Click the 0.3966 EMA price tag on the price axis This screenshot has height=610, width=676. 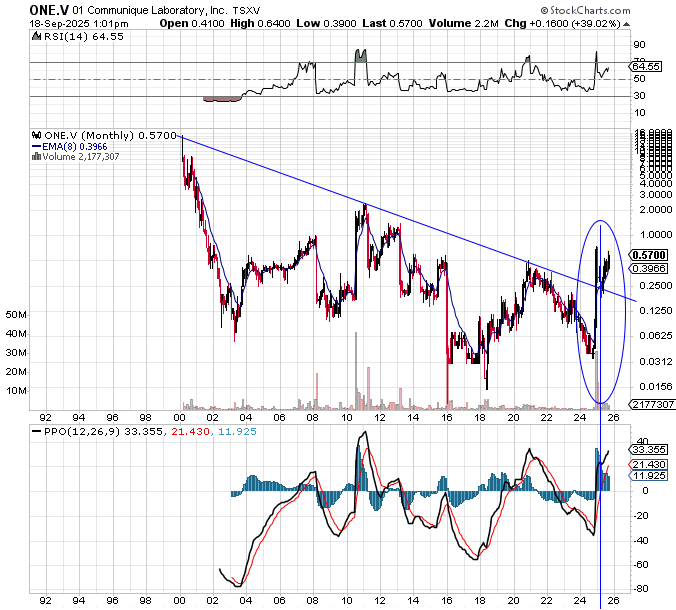650,269
